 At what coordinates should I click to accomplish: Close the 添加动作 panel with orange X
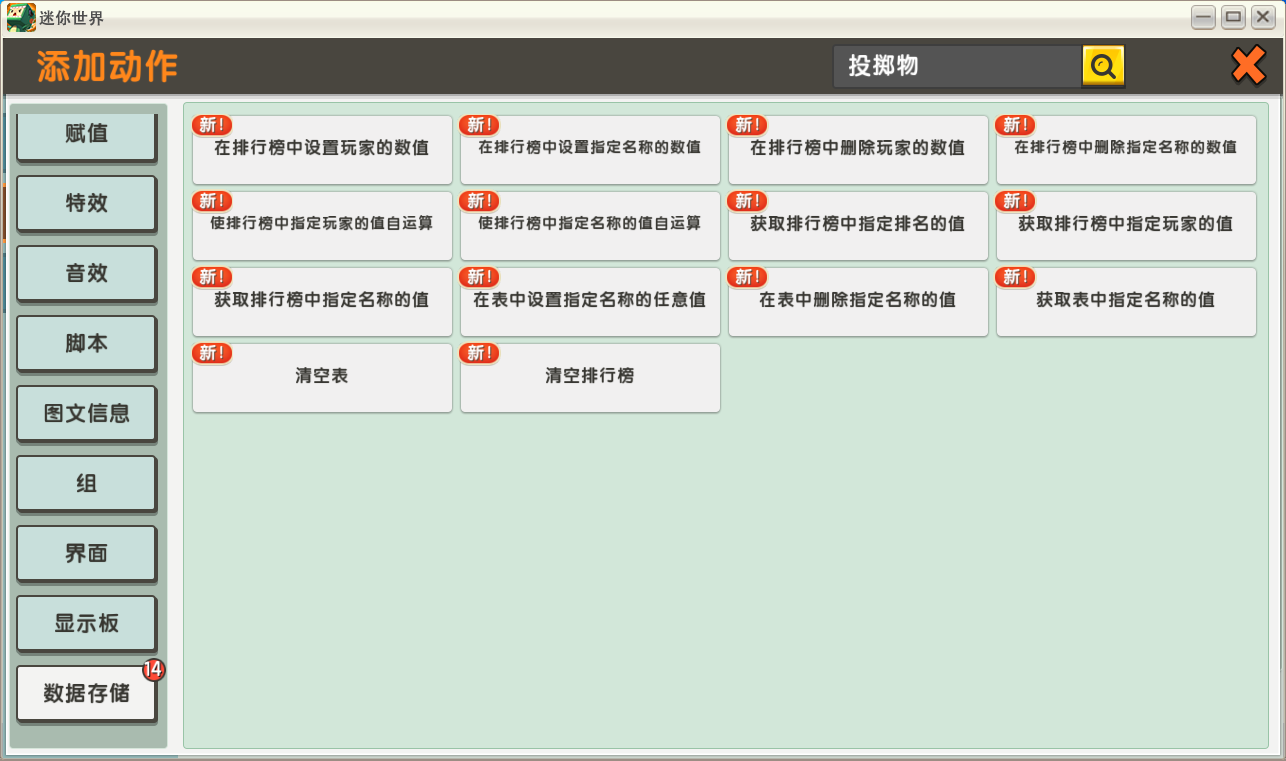(1248, 66)
